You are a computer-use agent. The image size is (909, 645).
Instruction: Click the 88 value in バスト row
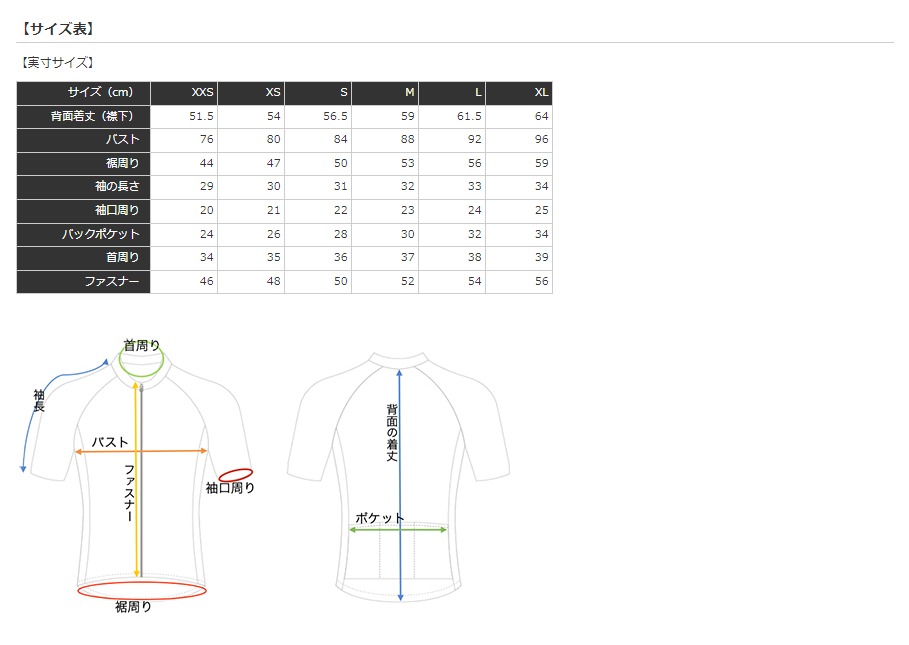pos(408,140)
